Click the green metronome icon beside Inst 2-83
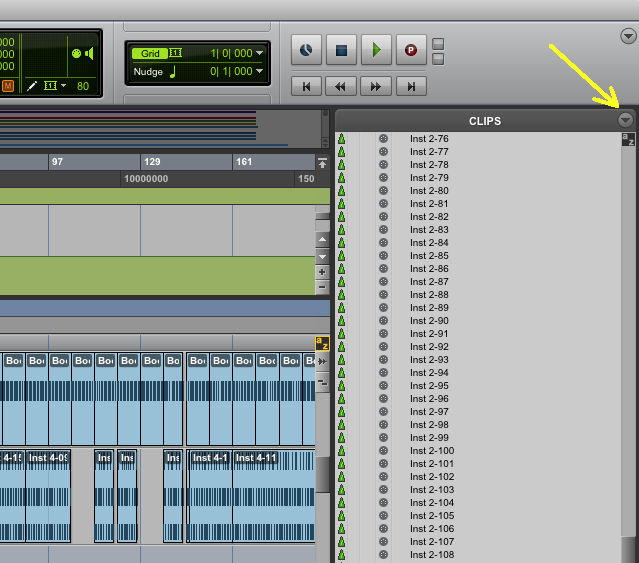Viewport: 639px width, 563px height. [x=342, y=230]
